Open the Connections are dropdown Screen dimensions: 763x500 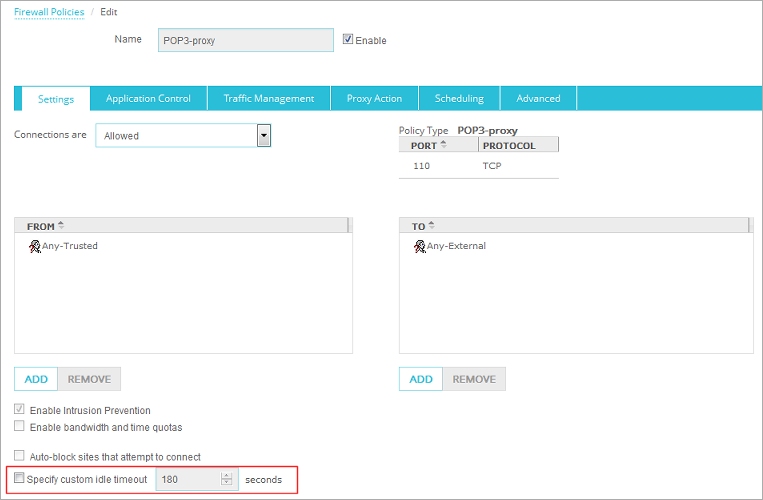point(264,136)
